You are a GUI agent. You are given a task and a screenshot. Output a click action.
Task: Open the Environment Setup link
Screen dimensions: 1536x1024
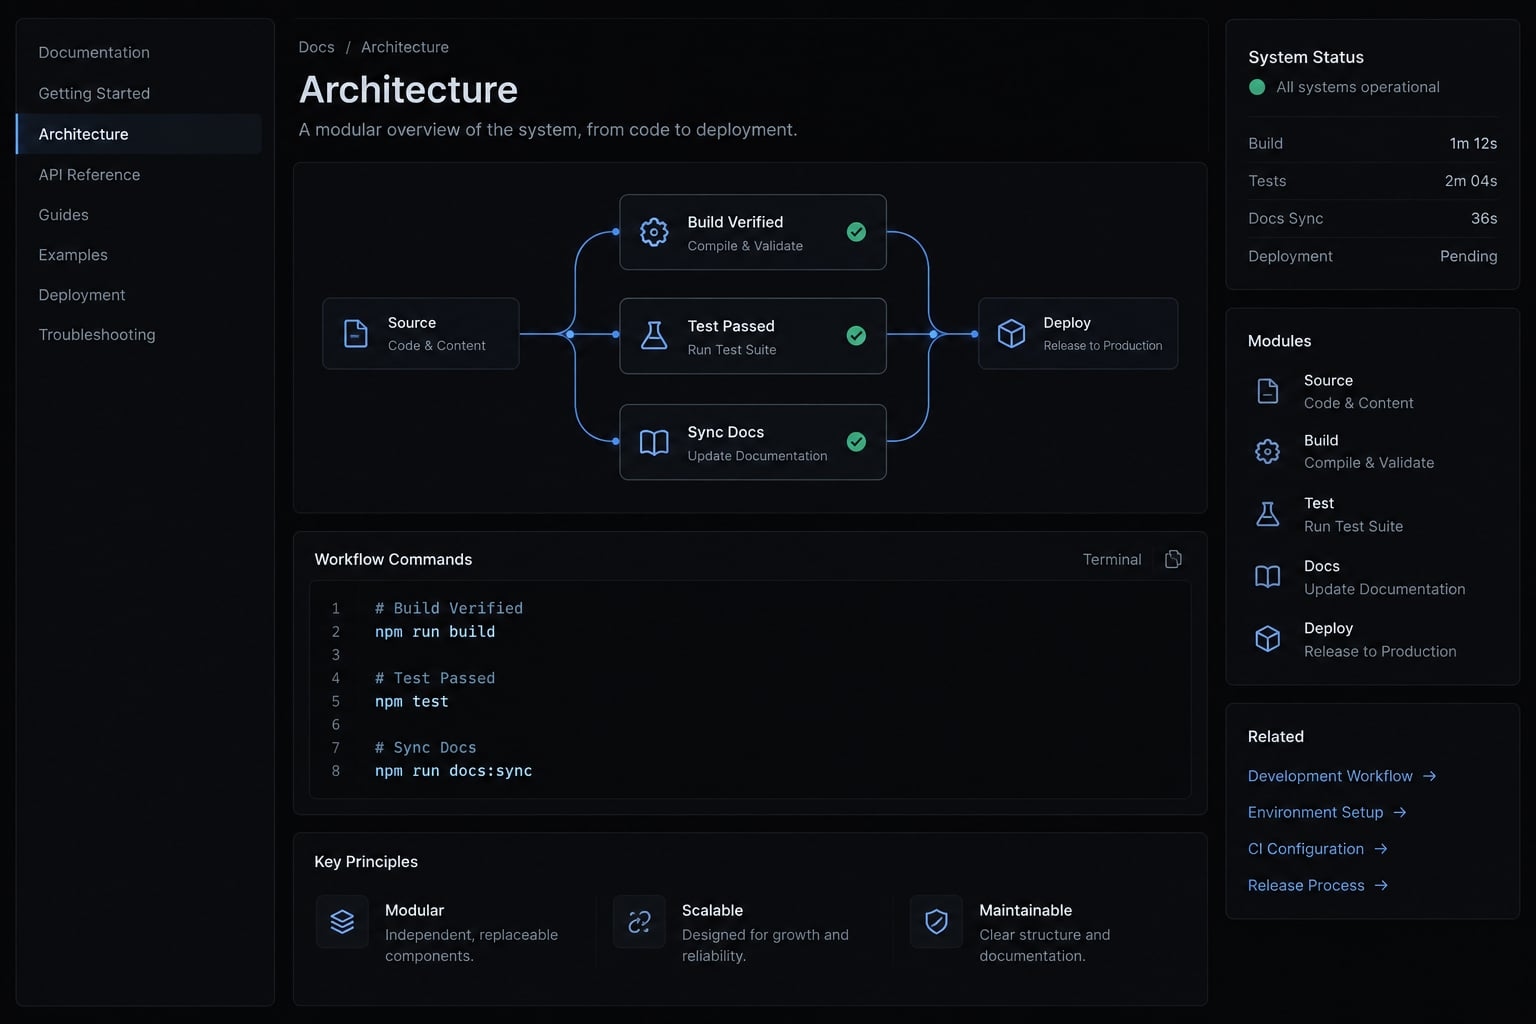(x=1315, y=812)
